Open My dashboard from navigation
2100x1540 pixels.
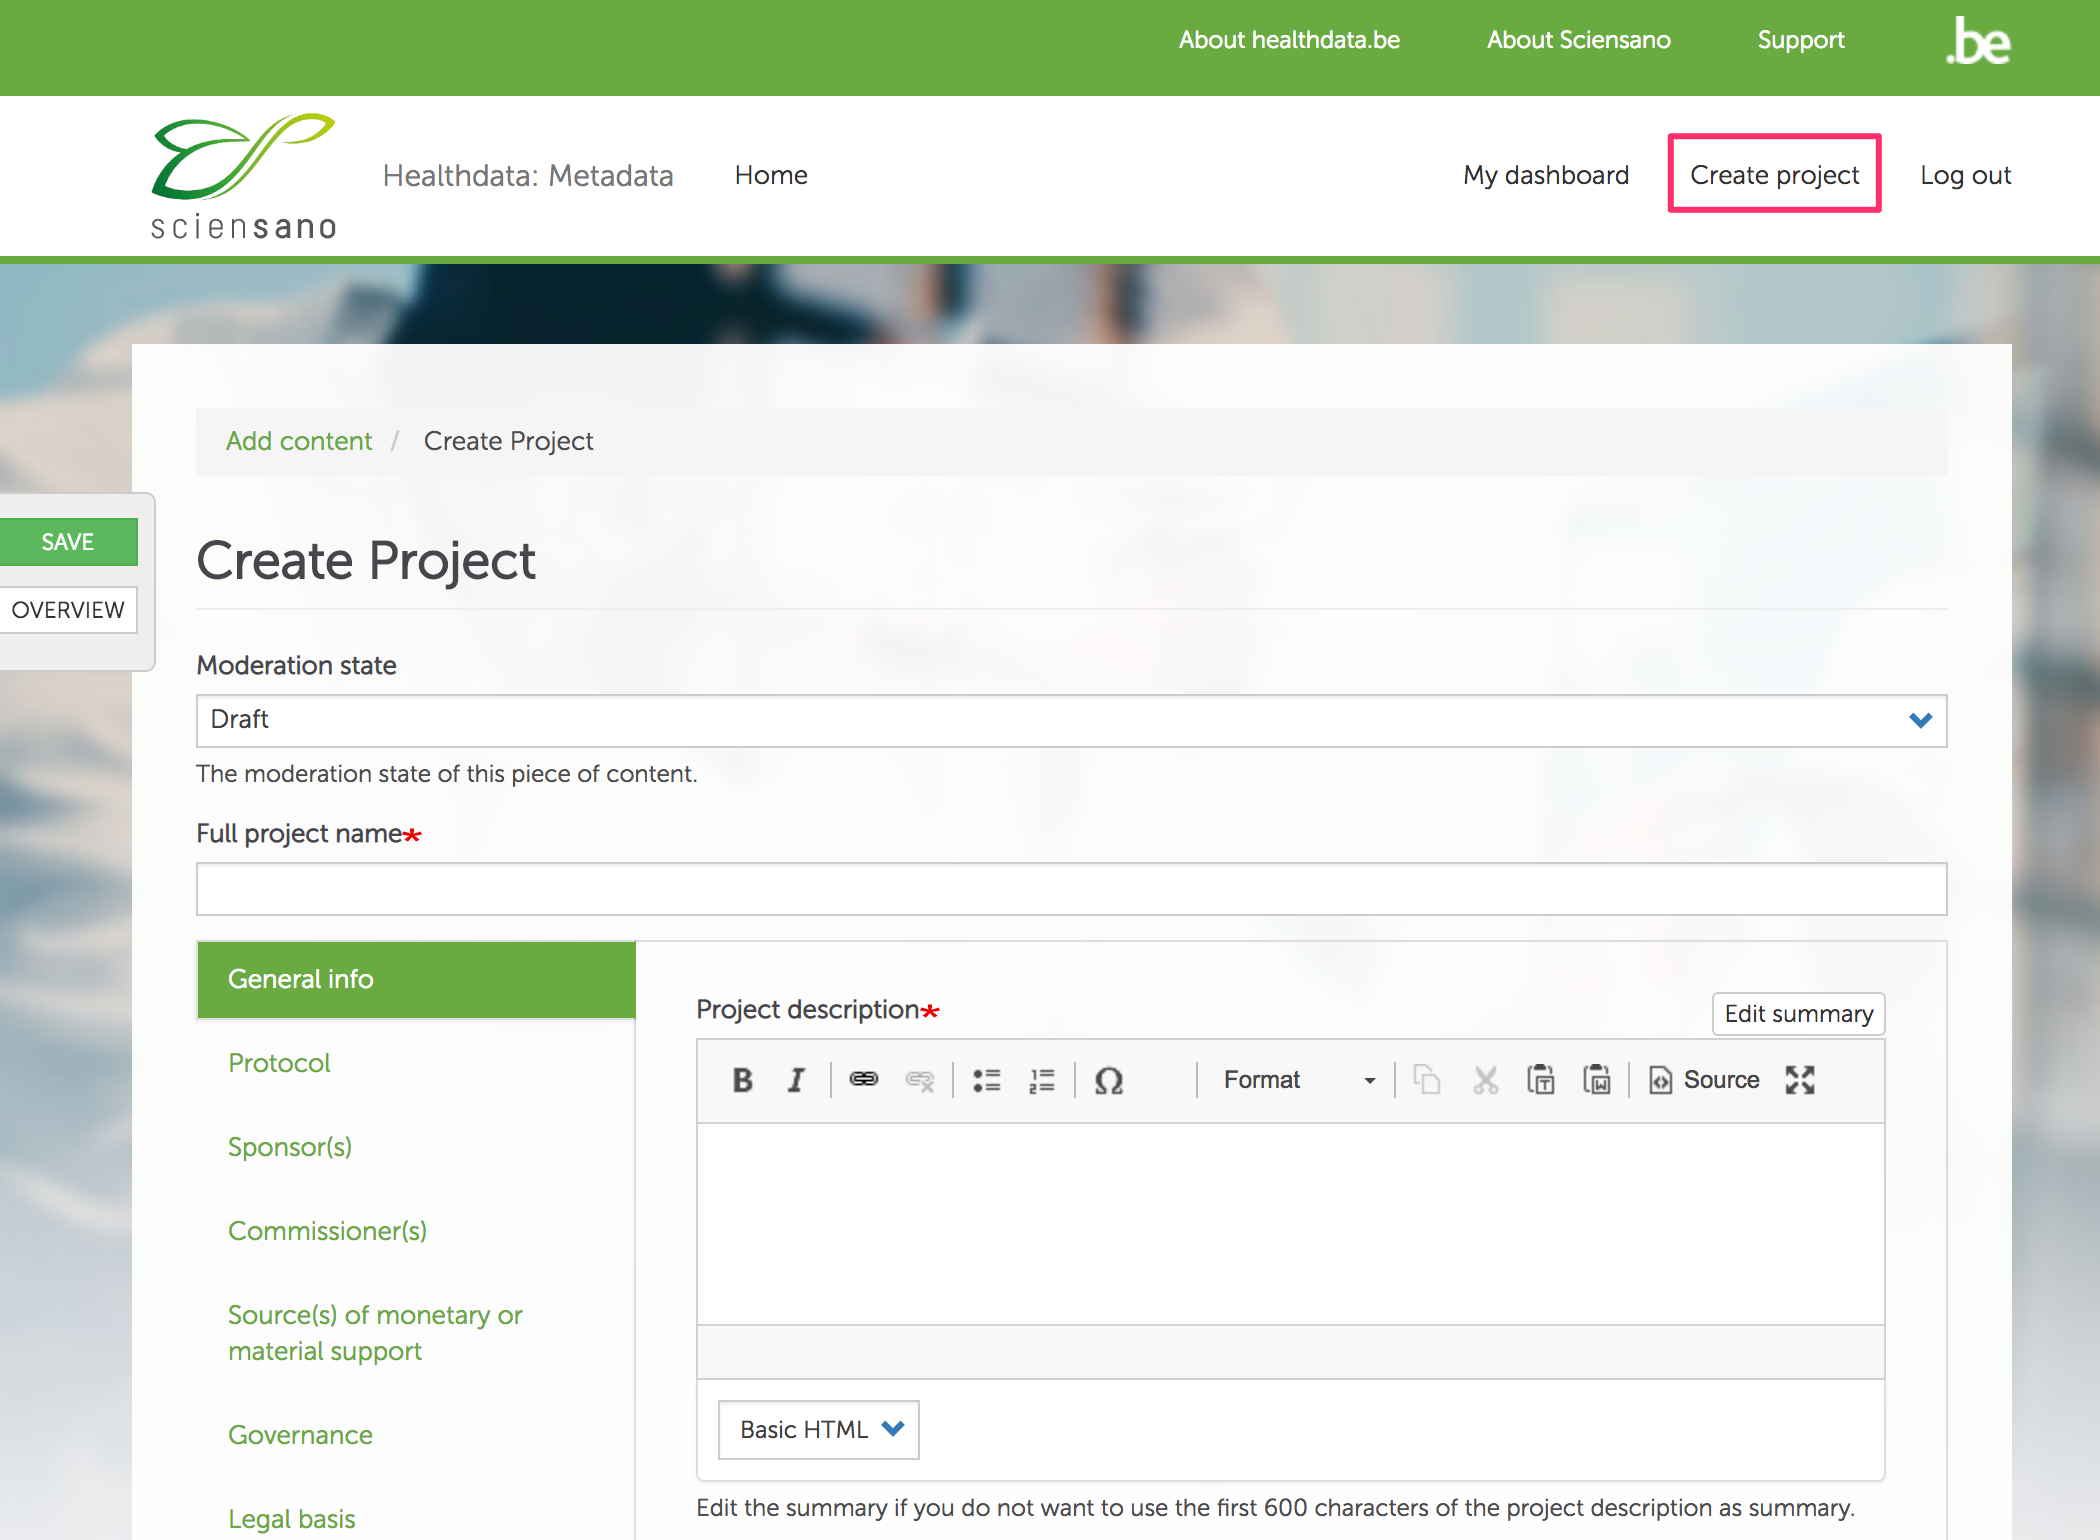click(x=1545, y=175)
